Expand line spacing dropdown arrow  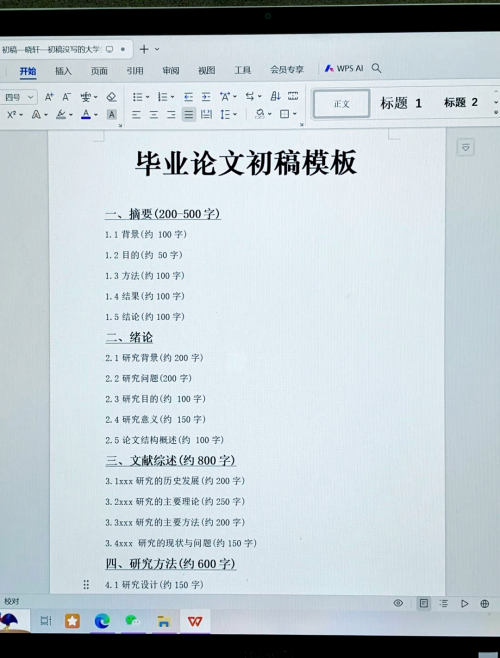click(x=235, y=114)
